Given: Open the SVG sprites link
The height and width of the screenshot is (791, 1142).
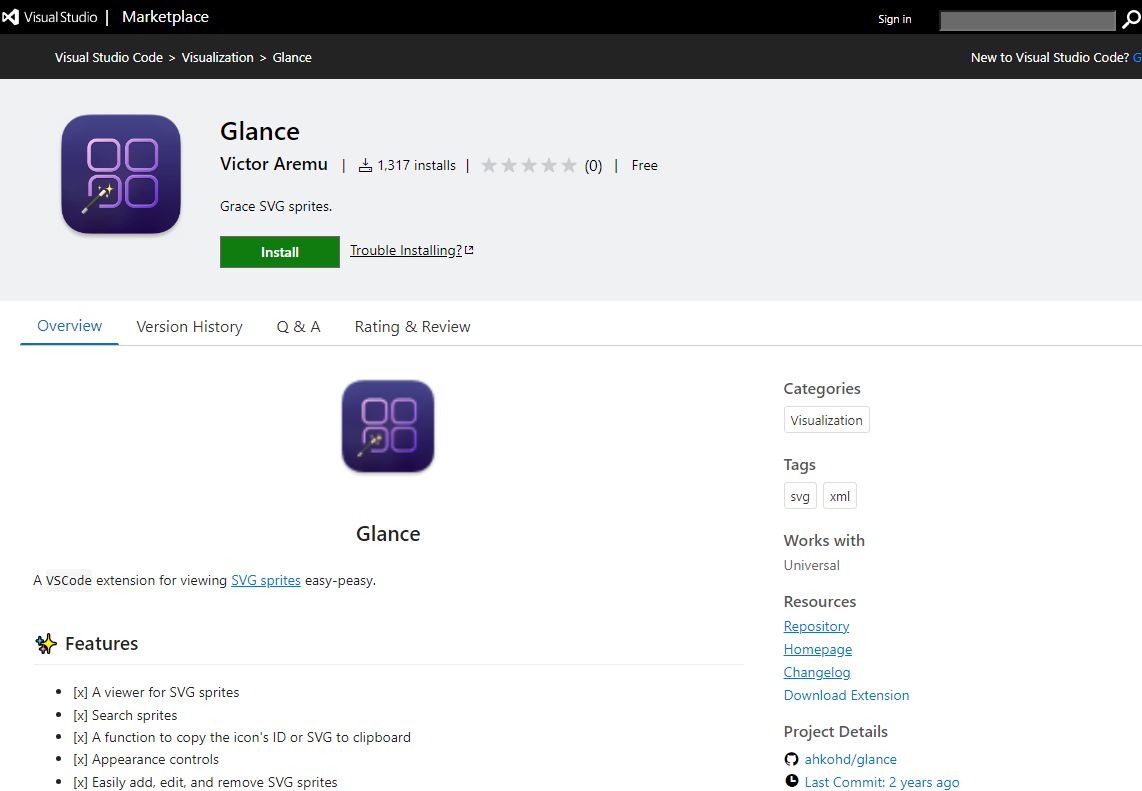Looking at the screenshot, I should pos(266,581).
